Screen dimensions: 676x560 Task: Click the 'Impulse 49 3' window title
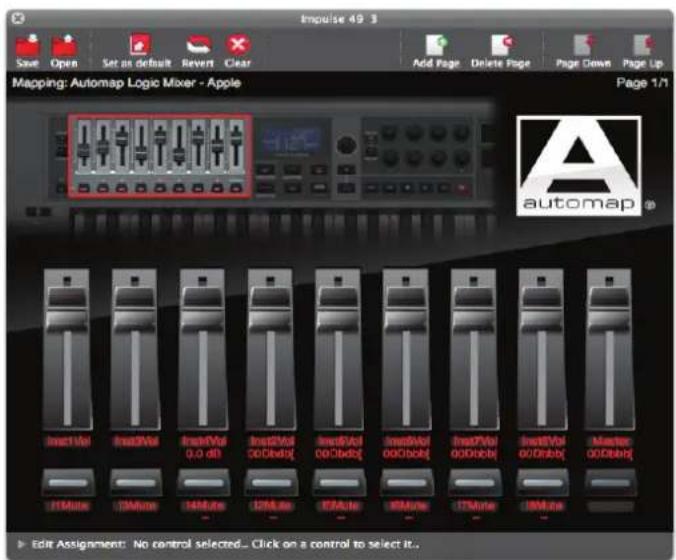click(x=339, y=19)
